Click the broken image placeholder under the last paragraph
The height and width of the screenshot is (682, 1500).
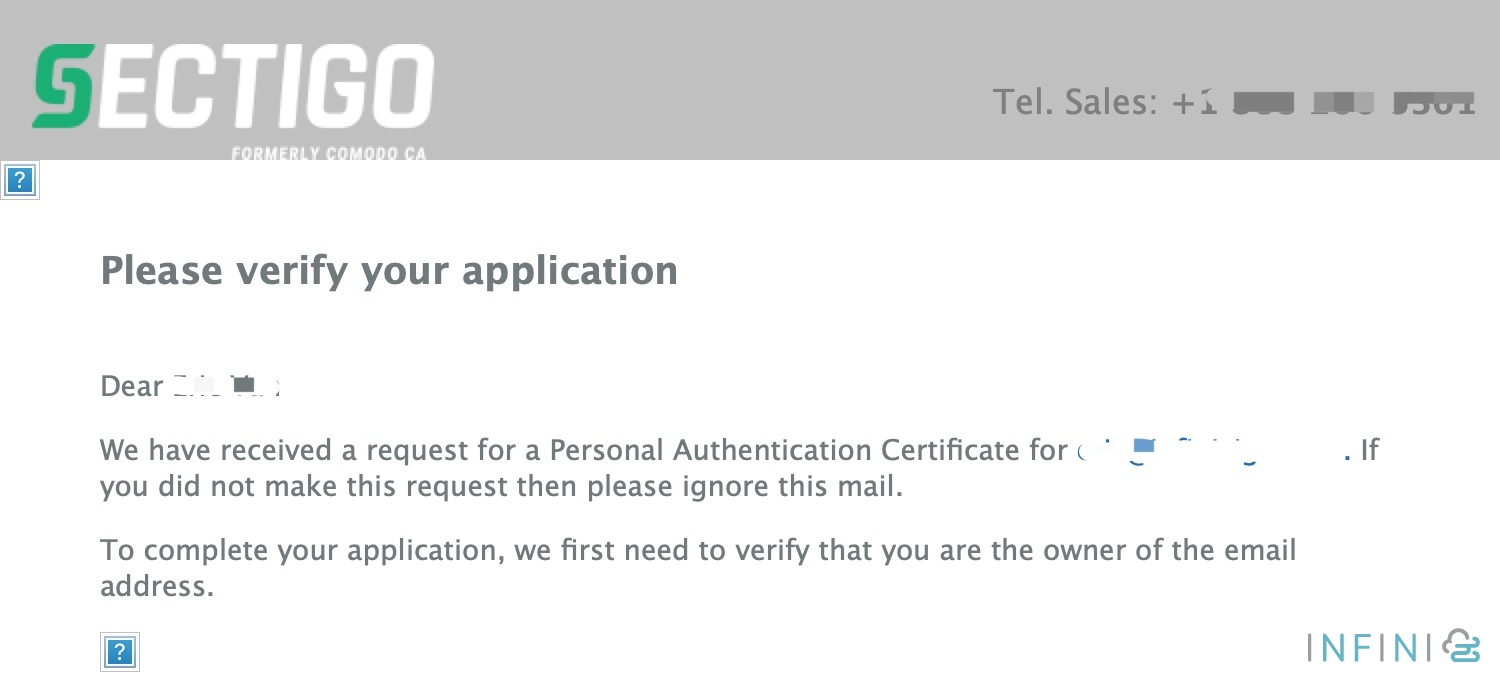point(119,653)
